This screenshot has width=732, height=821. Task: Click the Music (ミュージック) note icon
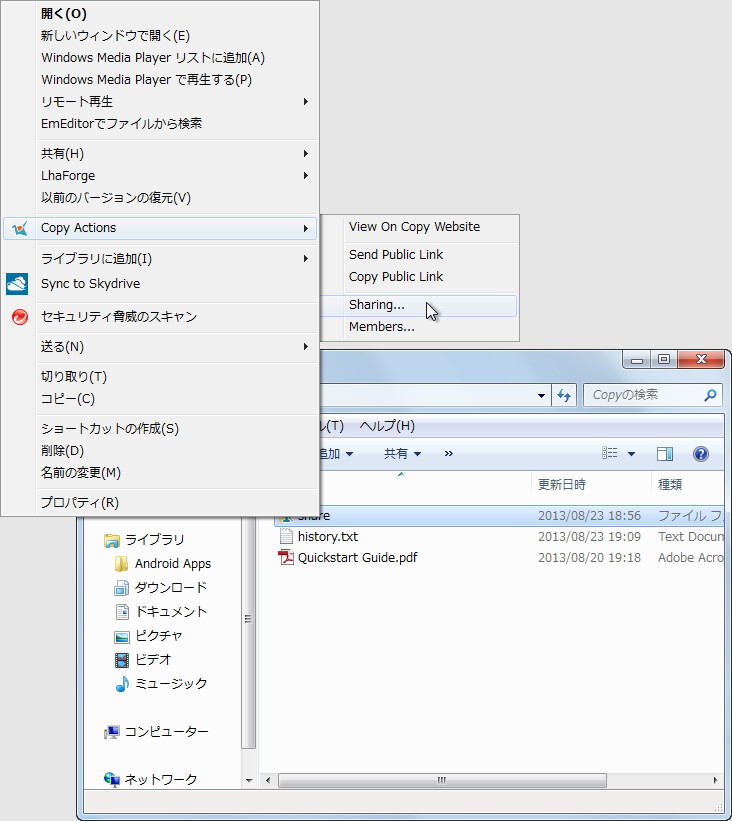(122, 684)
